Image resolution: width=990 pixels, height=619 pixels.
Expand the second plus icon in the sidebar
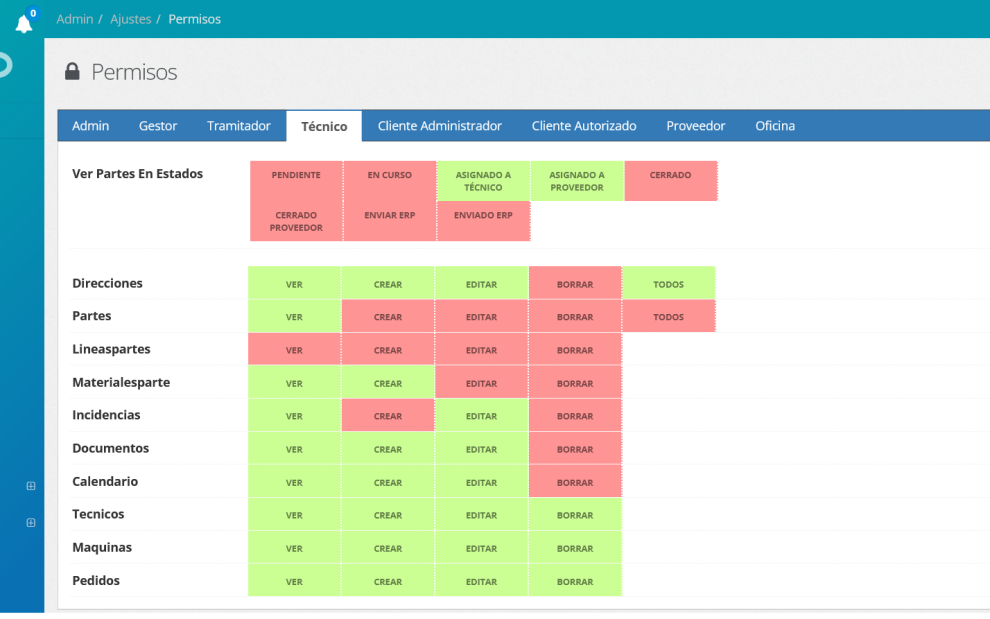click(31, 523)
